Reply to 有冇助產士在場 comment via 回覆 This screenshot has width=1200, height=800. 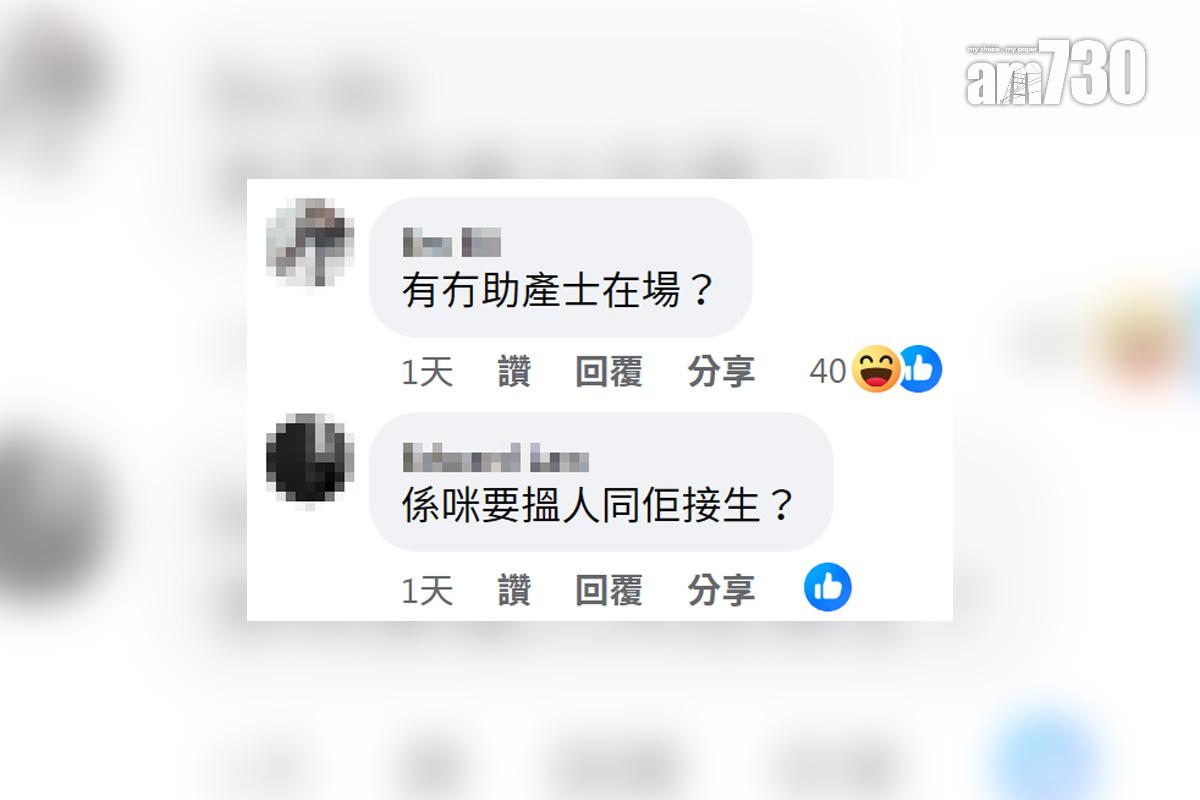[608, 372]
